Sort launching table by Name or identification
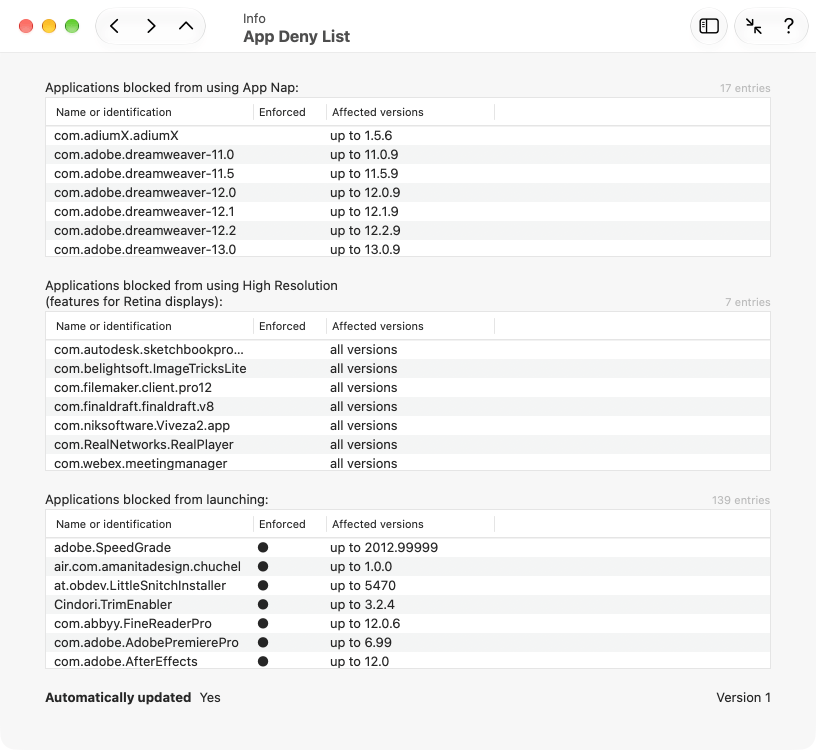 149,524
